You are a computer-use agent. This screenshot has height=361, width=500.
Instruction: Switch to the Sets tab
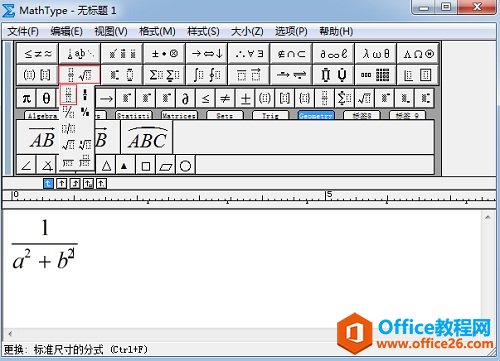click(225, 116)
